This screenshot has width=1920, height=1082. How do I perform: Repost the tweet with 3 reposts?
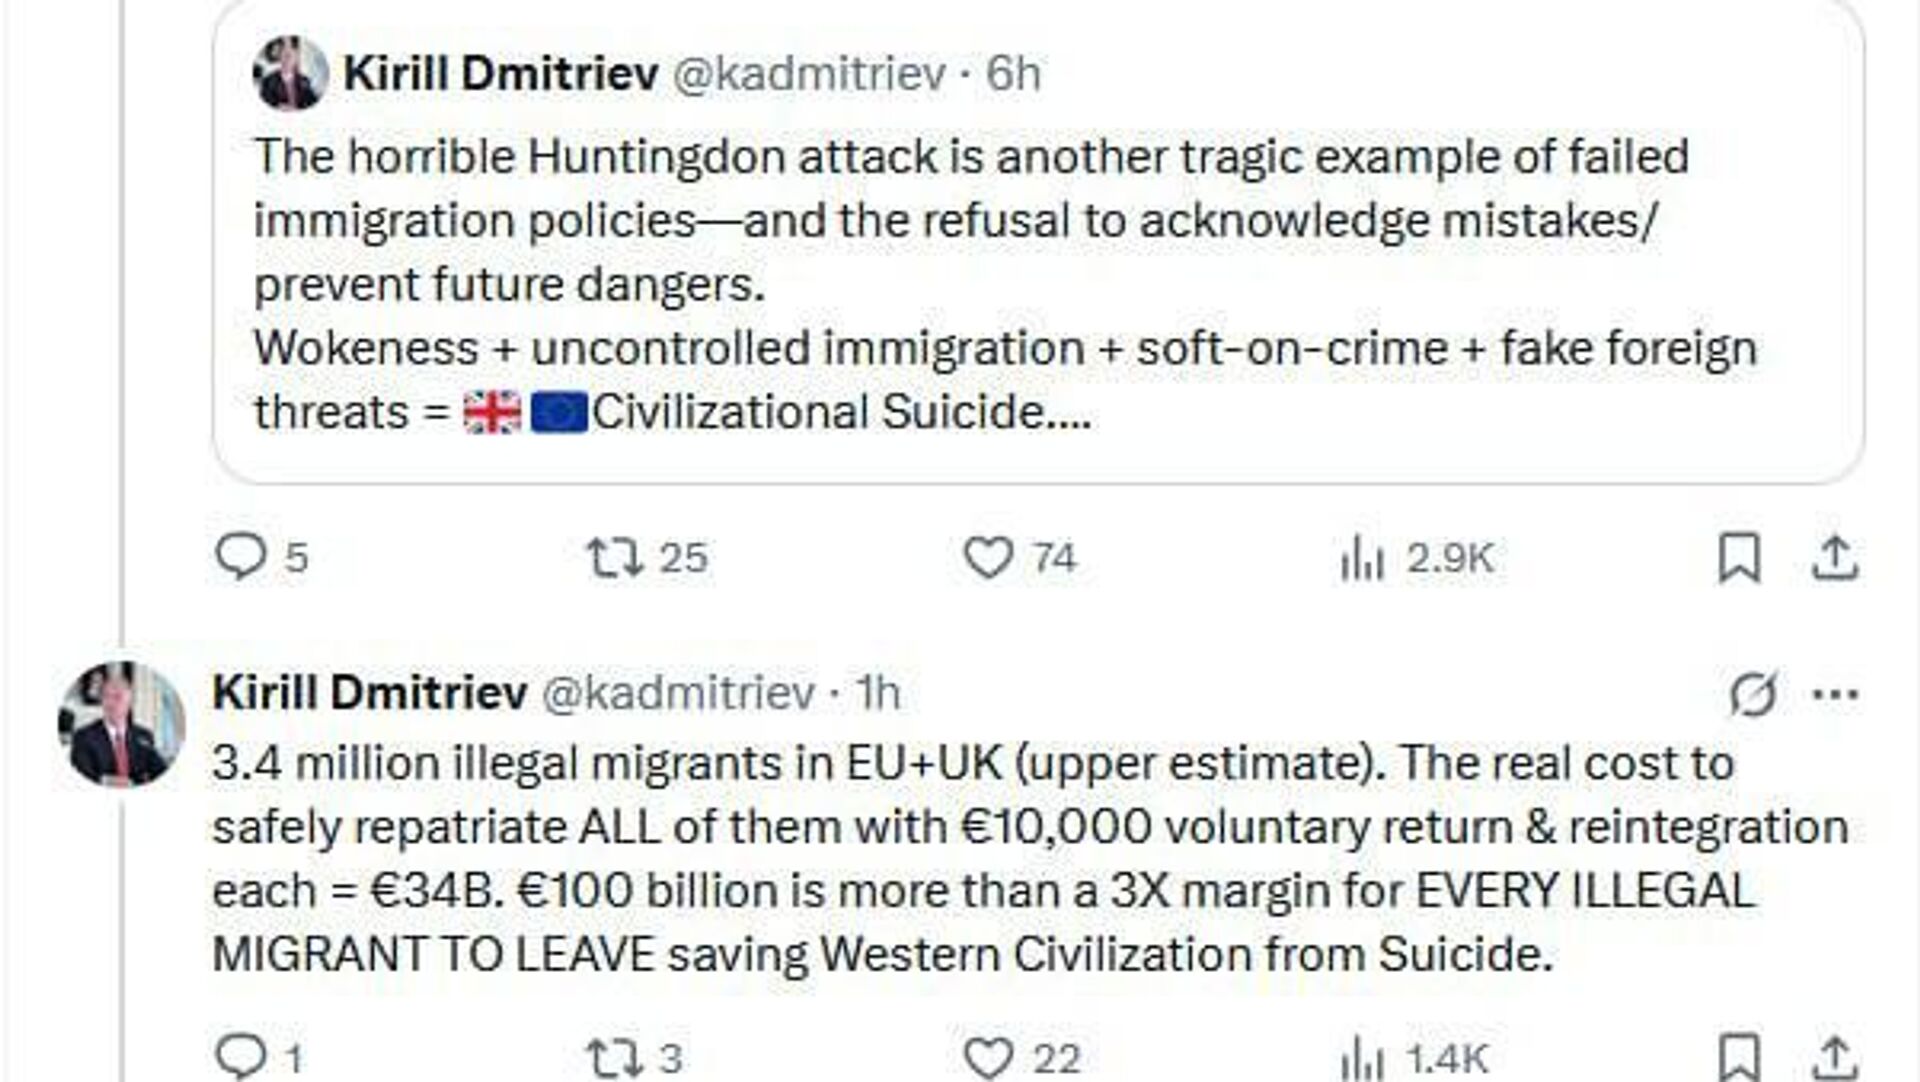pos(614,1057)
